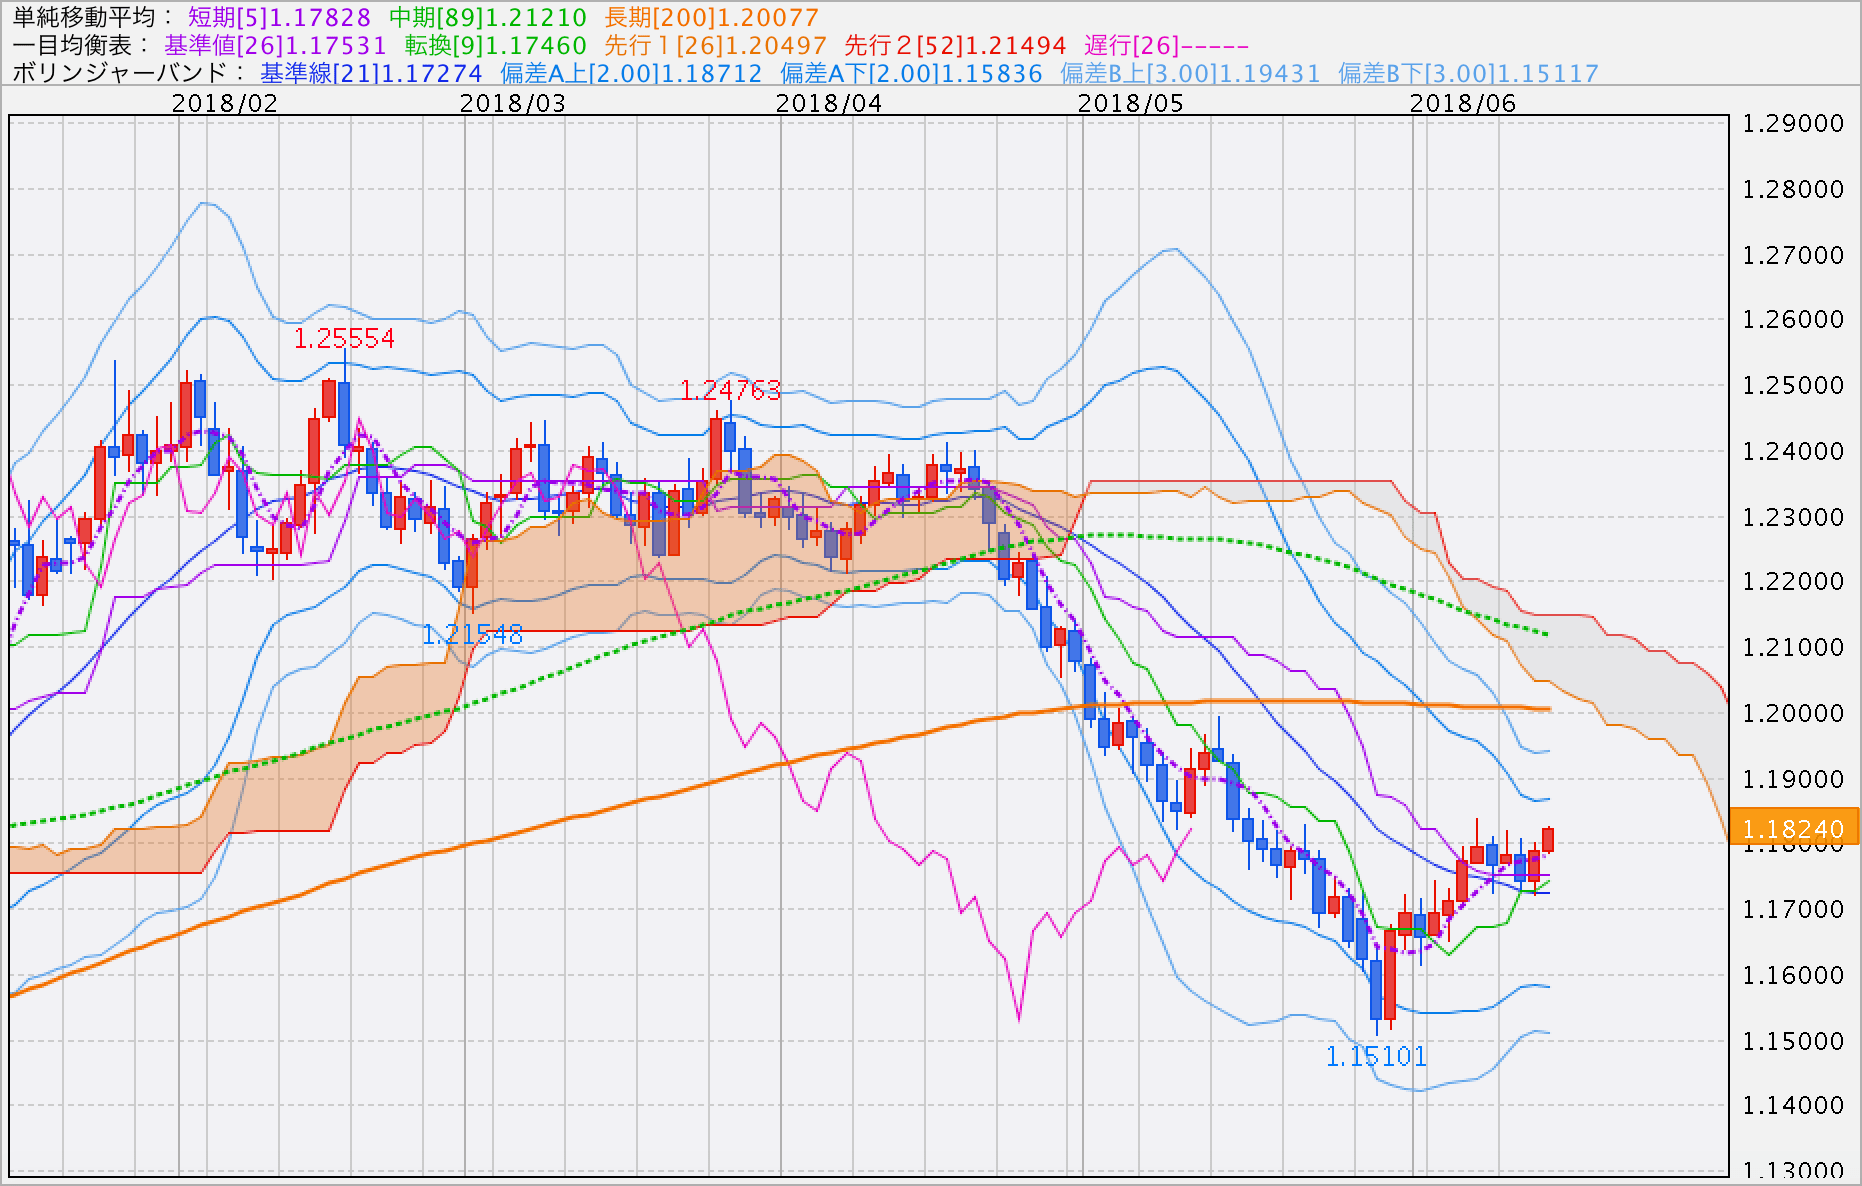The height and width of the screenshot is (1186, 1862).
Task: Click the lower 2-sigma band value 偏差A下[2.00]1.15836
Action: click(x=911, y=73)
